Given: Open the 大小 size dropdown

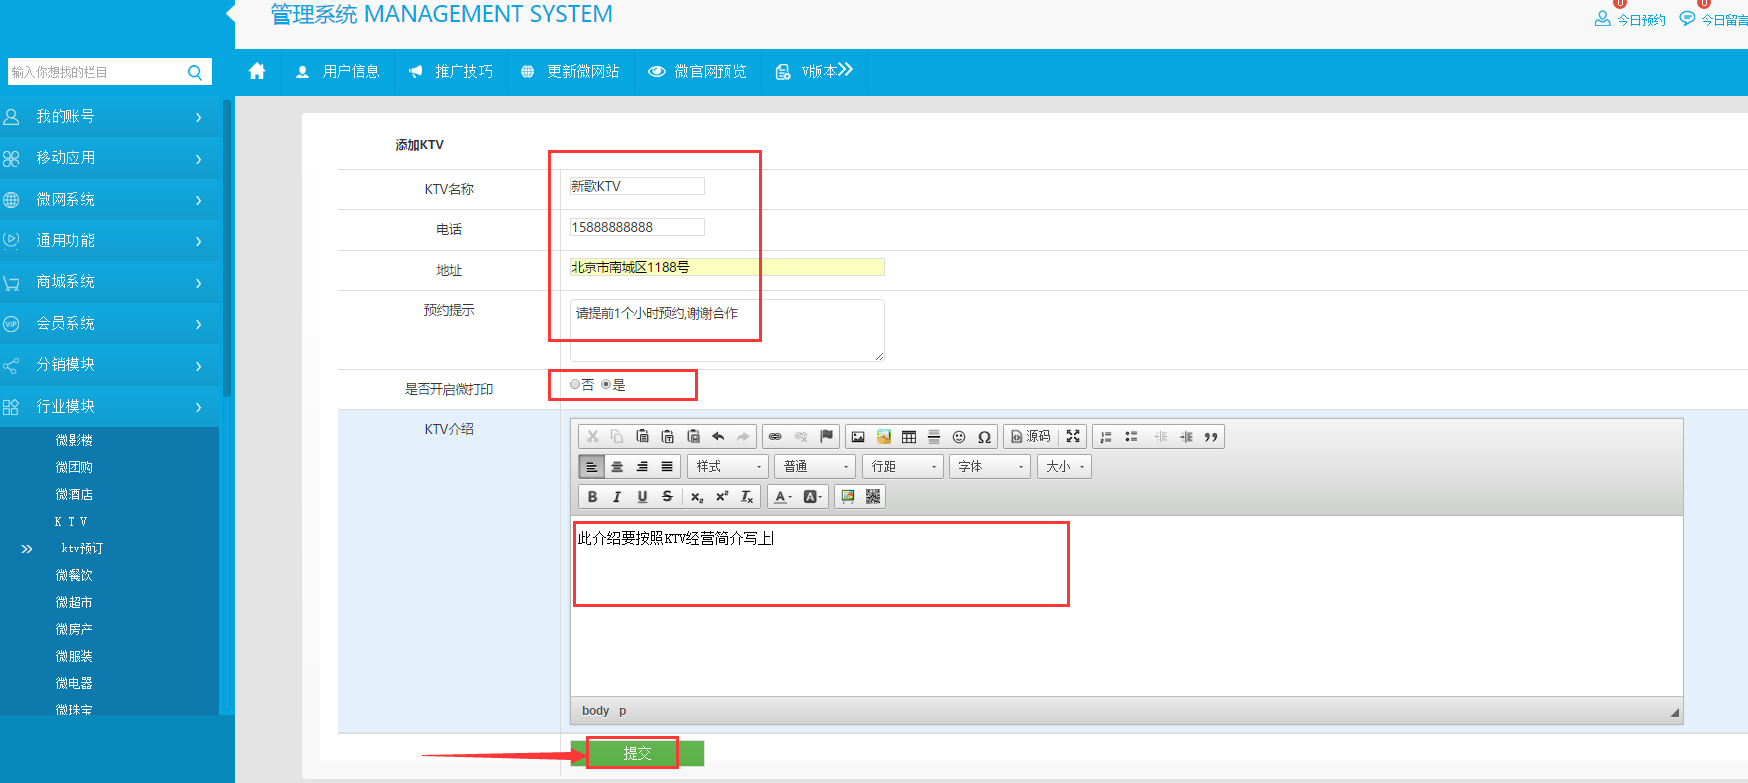Looking at the screenshot, I should [x=1065, y=467].
